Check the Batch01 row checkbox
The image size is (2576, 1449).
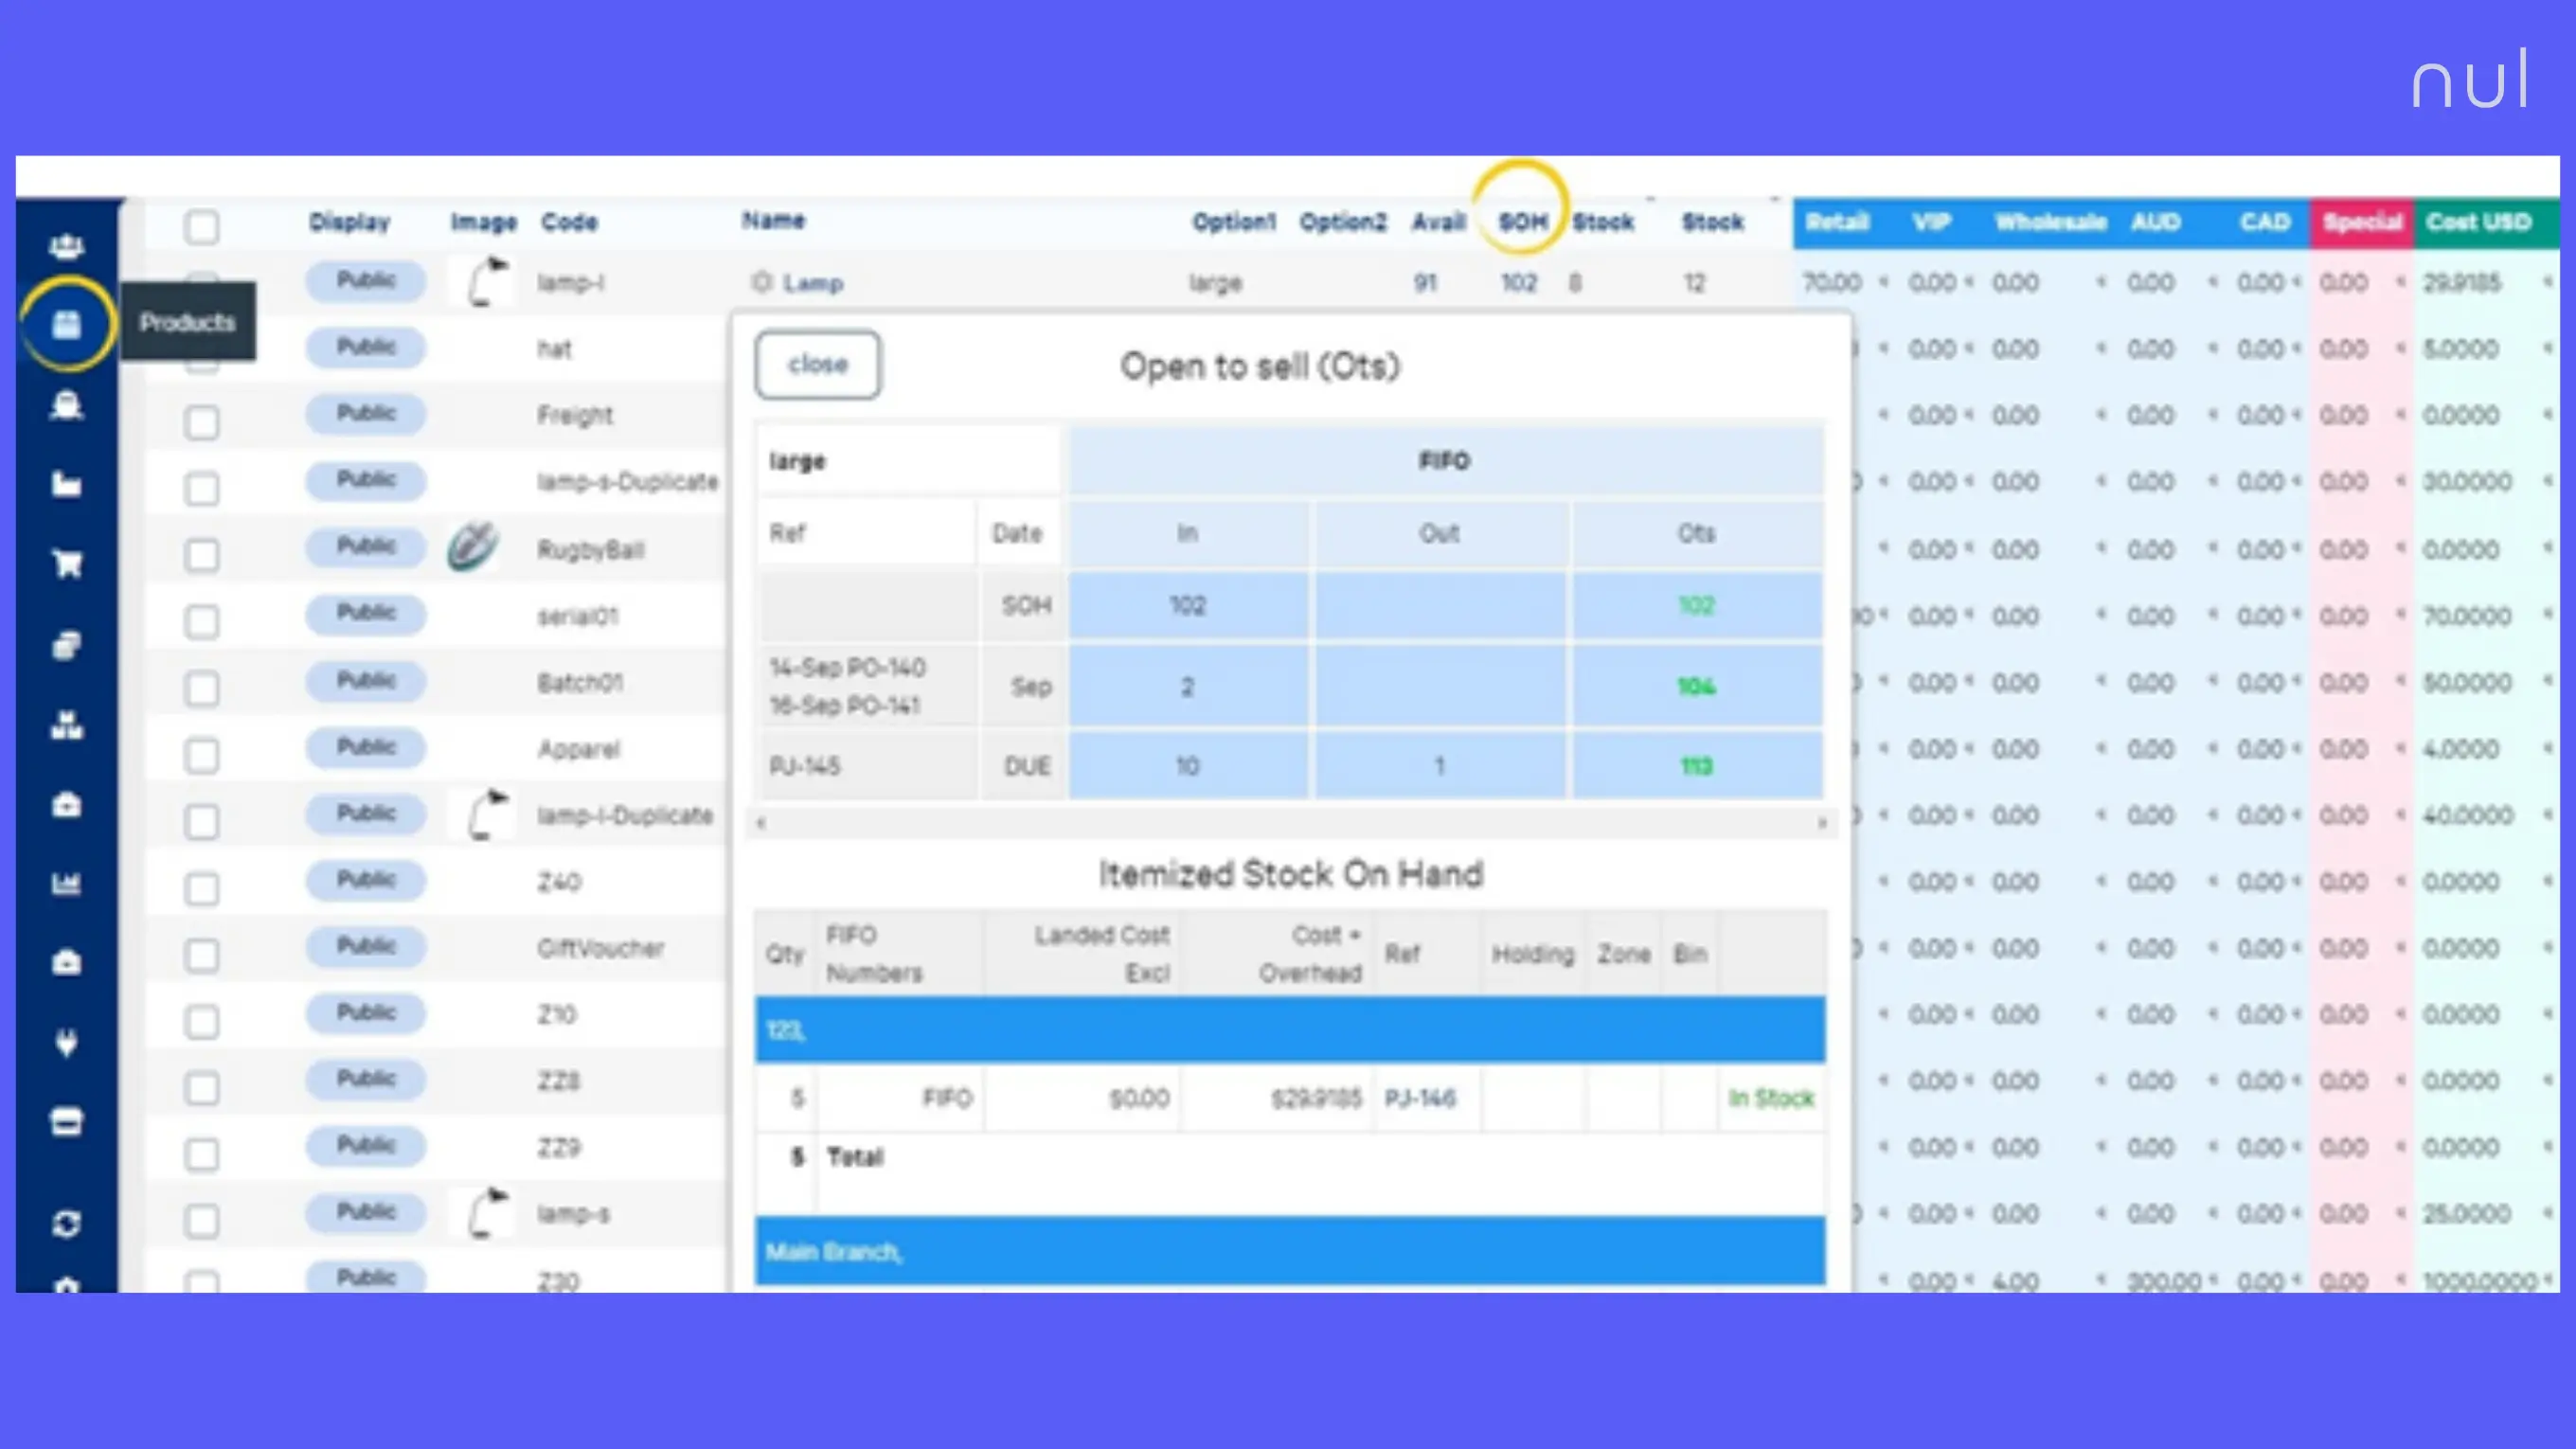(x=202, y=688)
